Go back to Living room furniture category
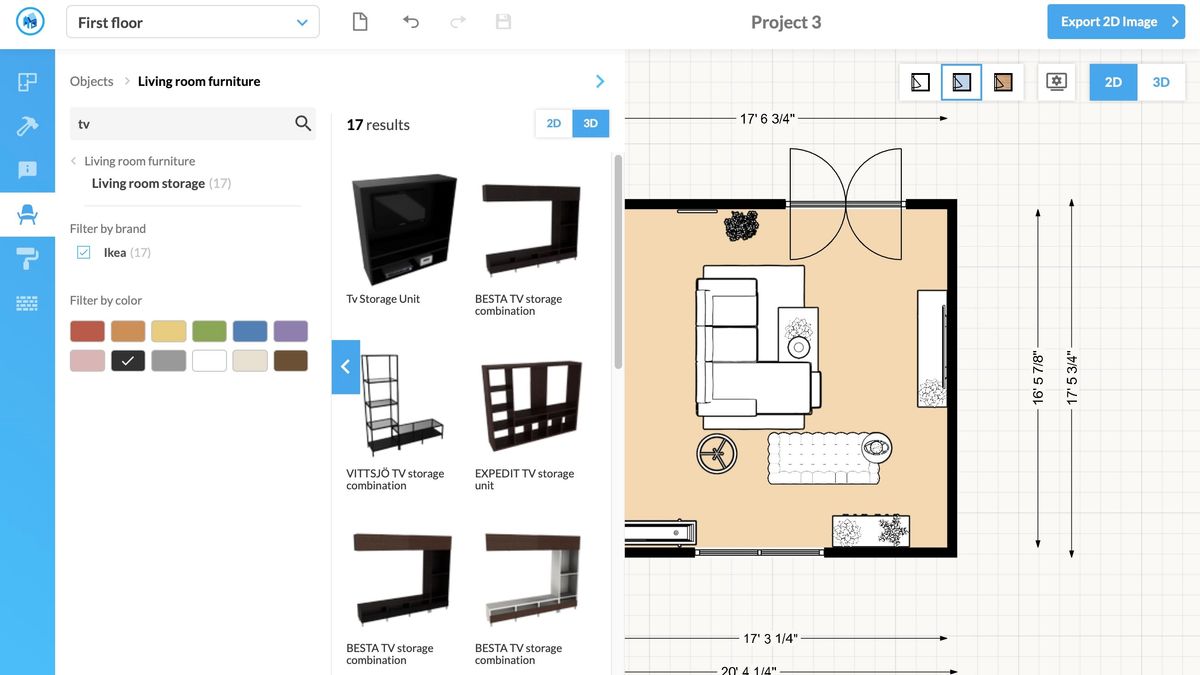The image size is (1200, 675). 140,160
